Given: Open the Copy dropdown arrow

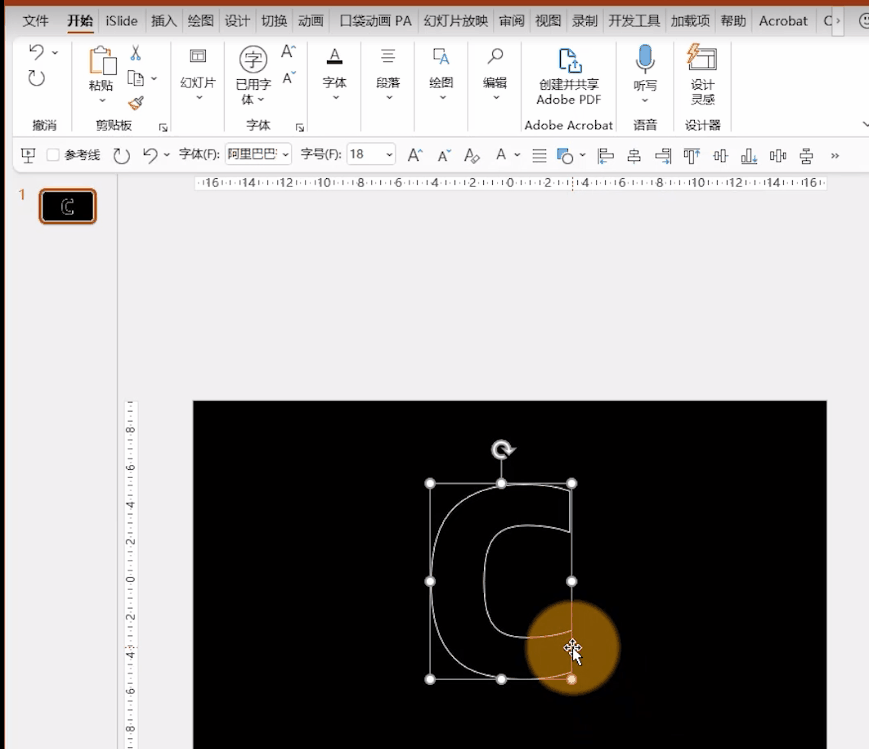Looking at the screenshot, I should (154, 79).
